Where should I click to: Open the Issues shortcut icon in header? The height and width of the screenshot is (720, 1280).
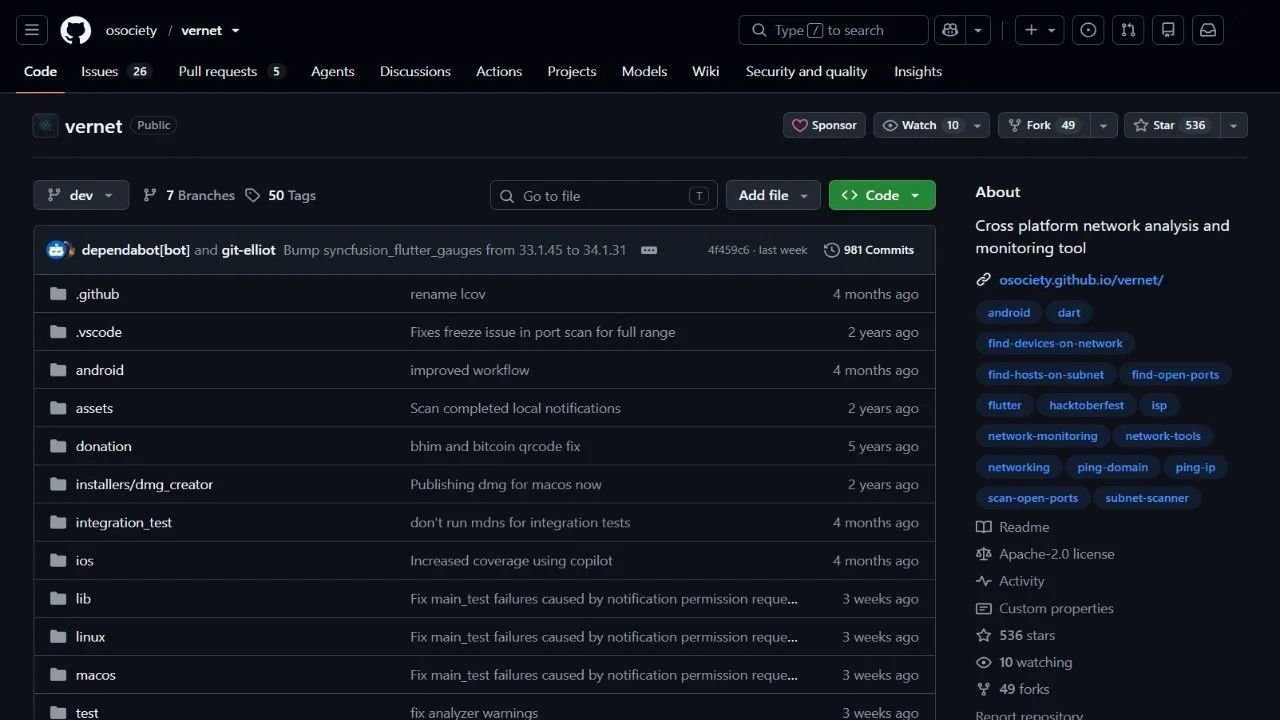[1088, 30]
